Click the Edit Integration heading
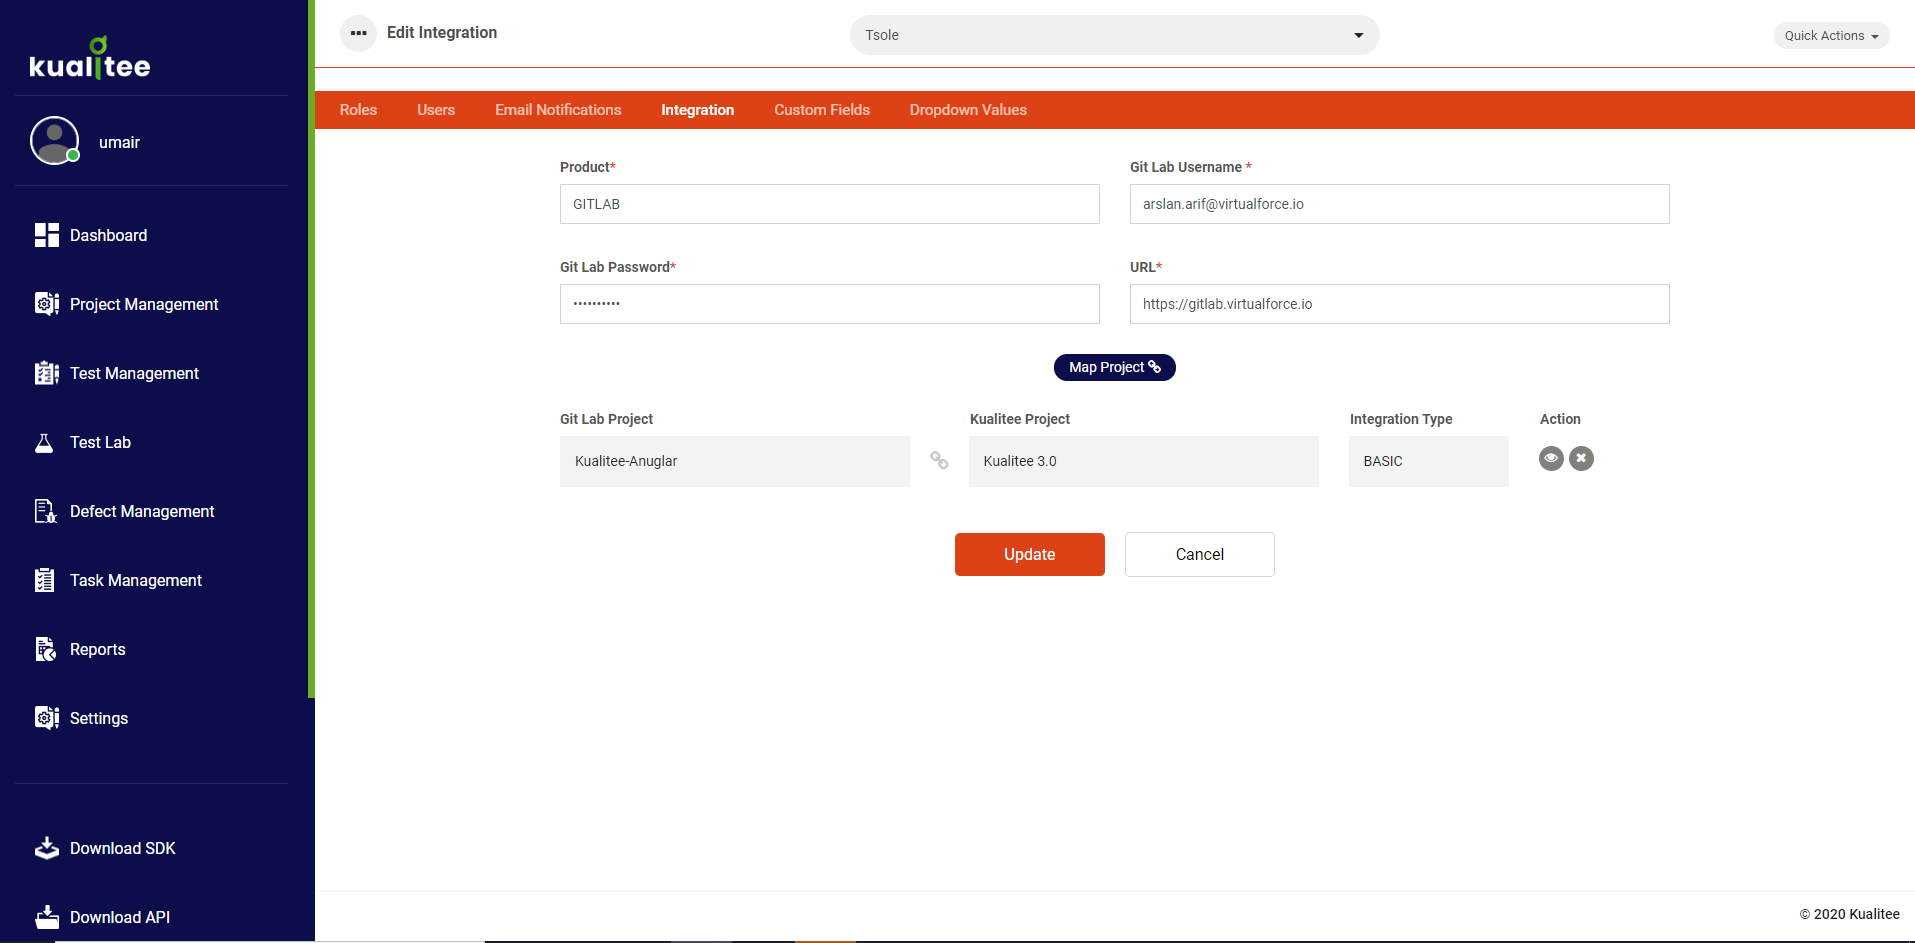Viewport: 1915px width, 943px height. click(x=442, y=33)
